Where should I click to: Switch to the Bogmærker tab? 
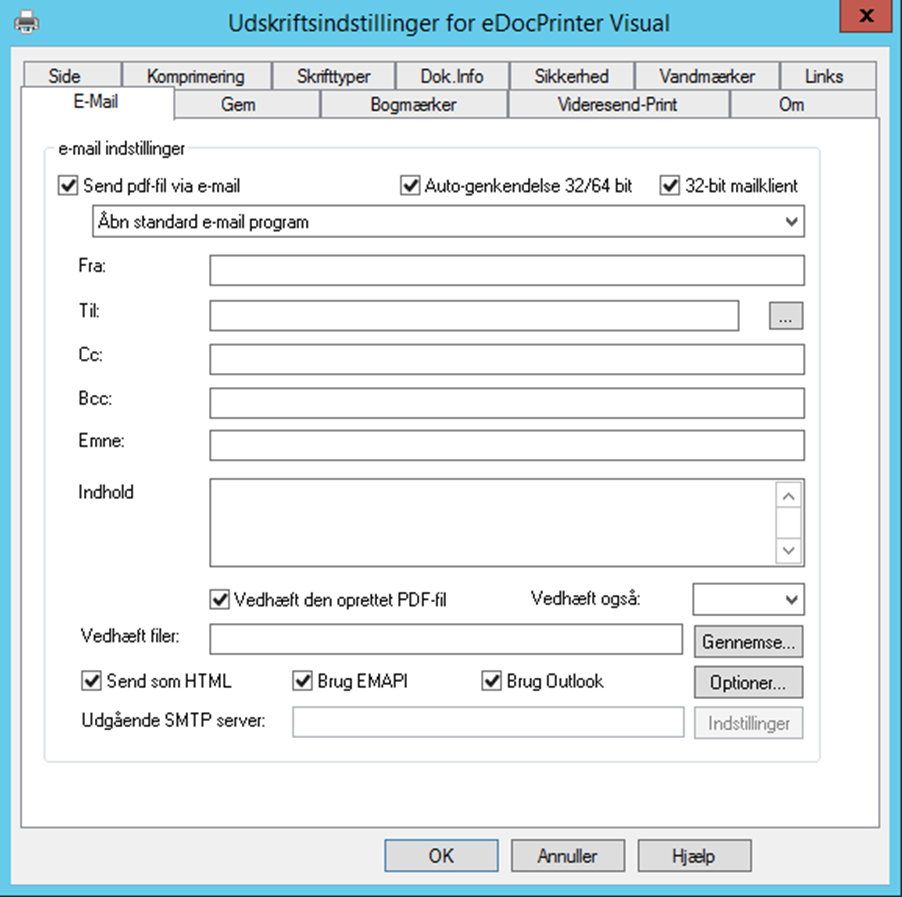pyautogui.click(x=413, y=104)
